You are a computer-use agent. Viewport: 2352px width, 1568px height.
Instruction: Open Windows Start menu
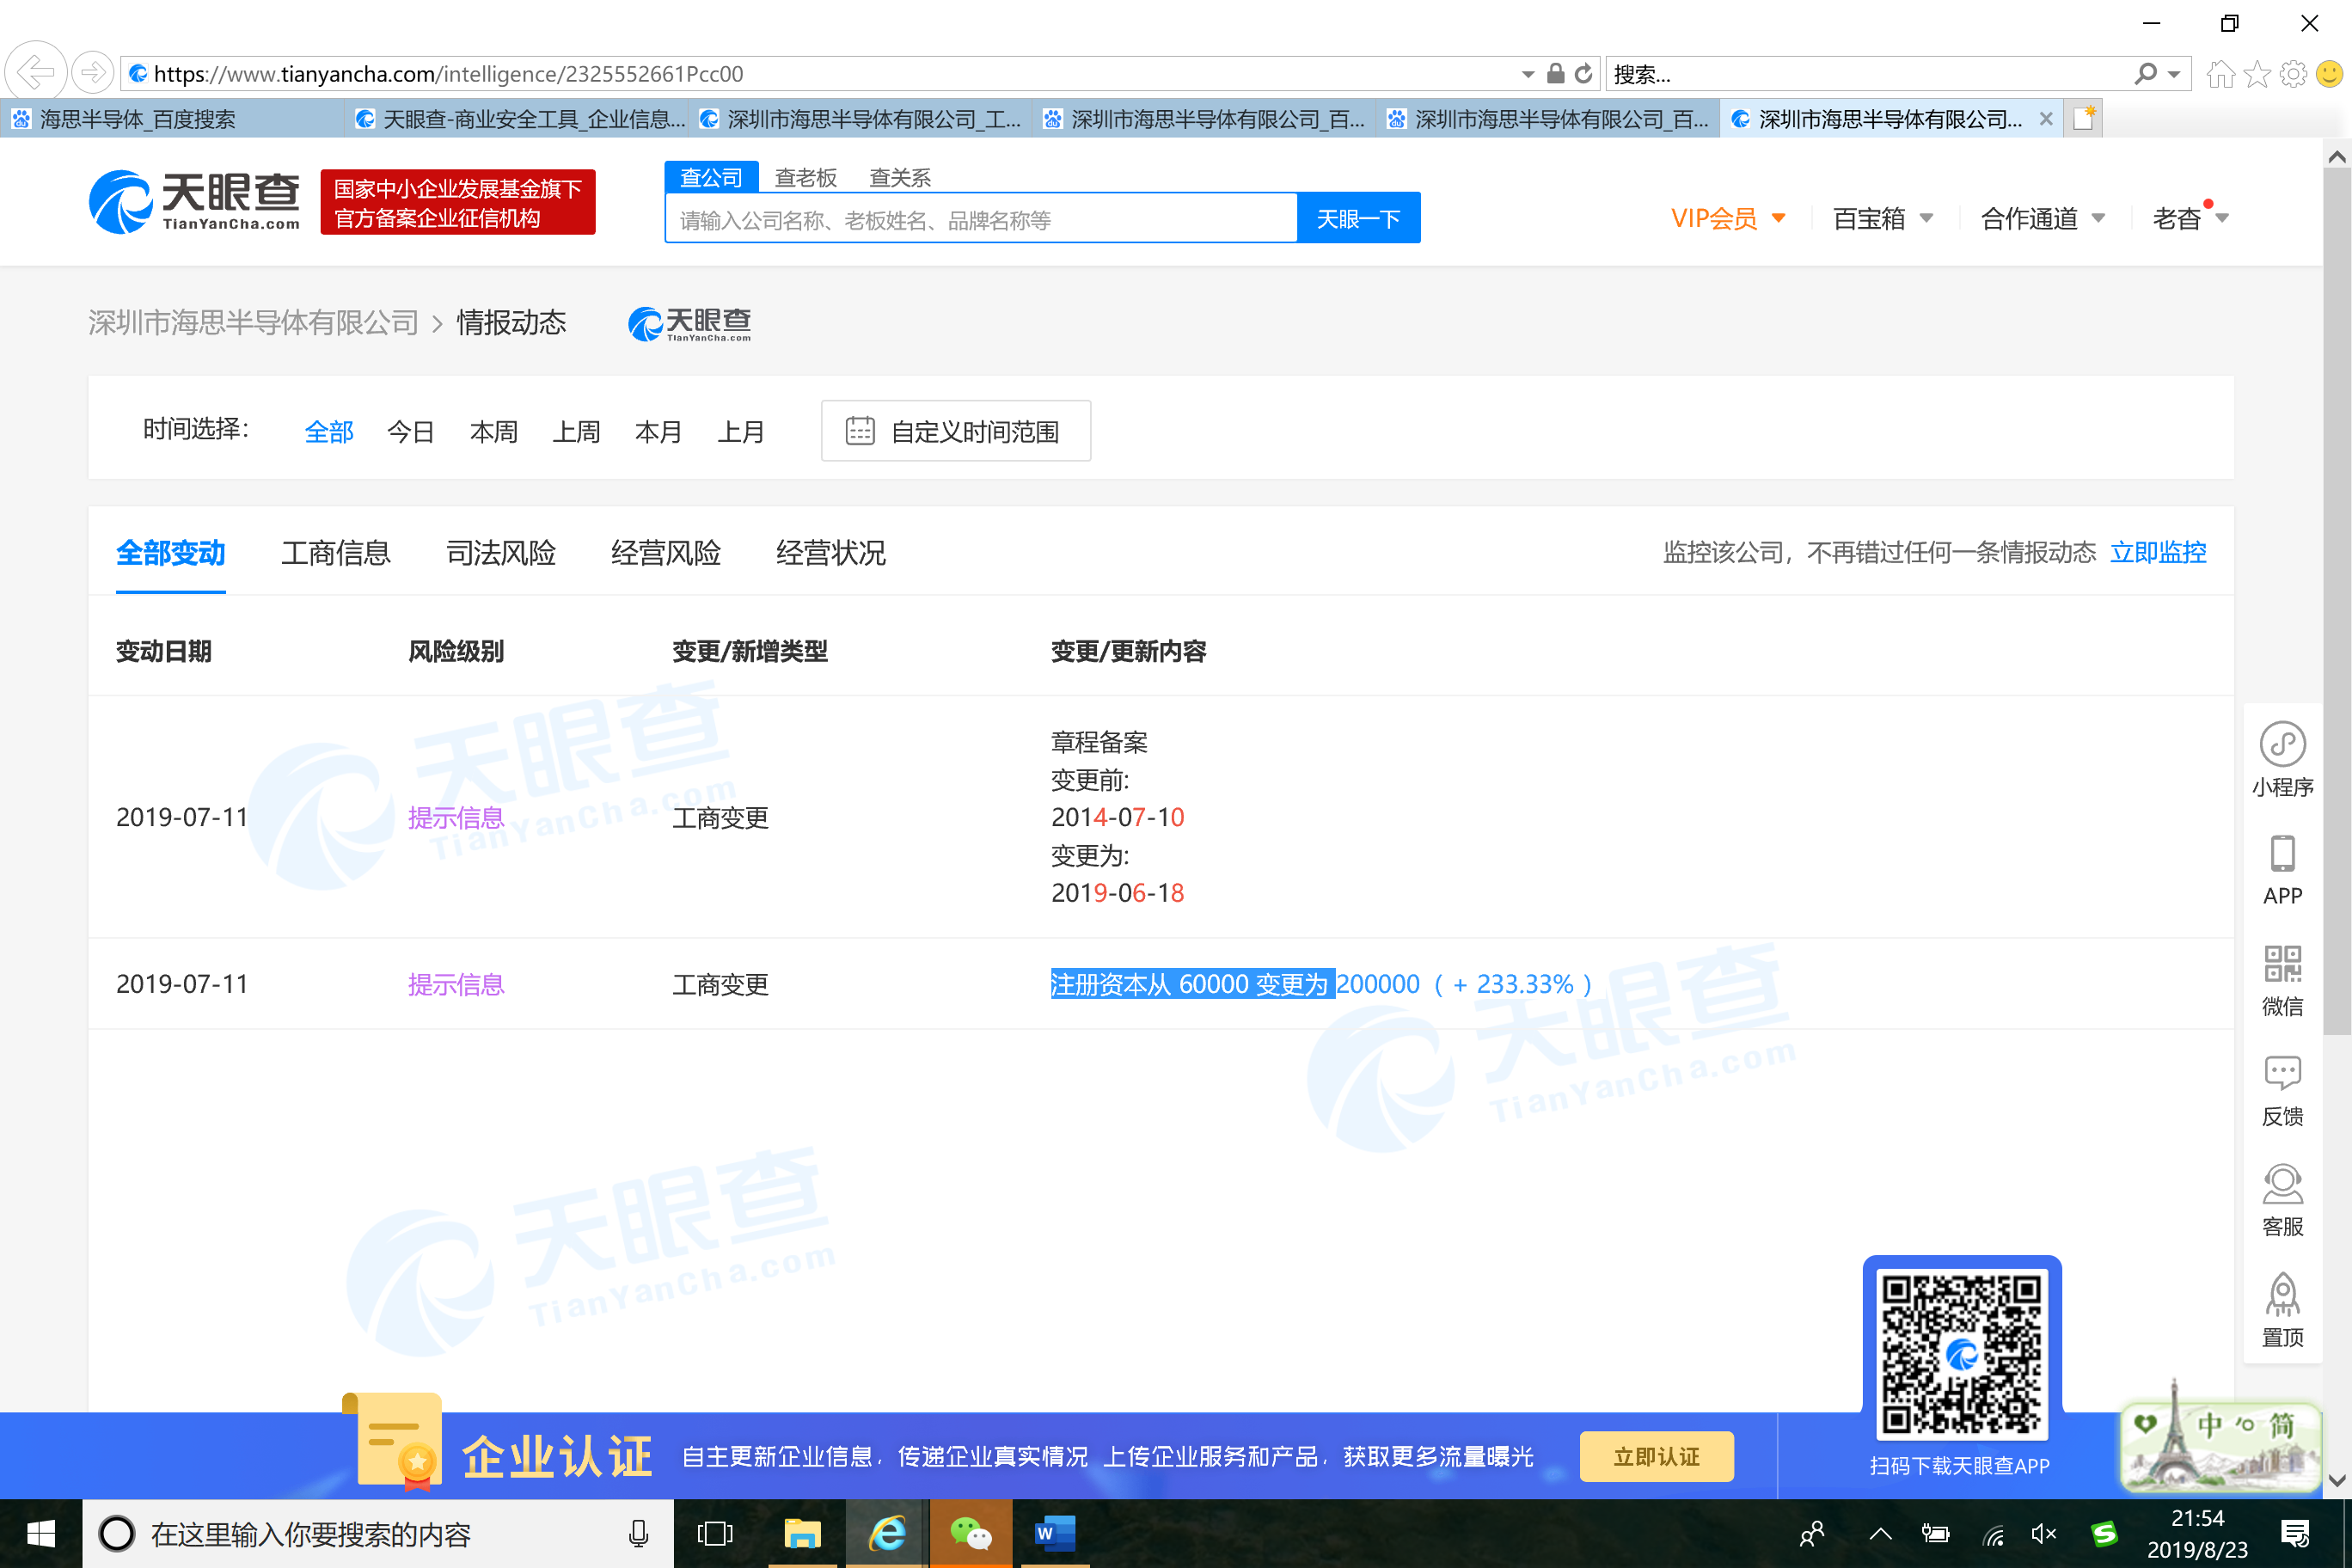(41, 1533)
